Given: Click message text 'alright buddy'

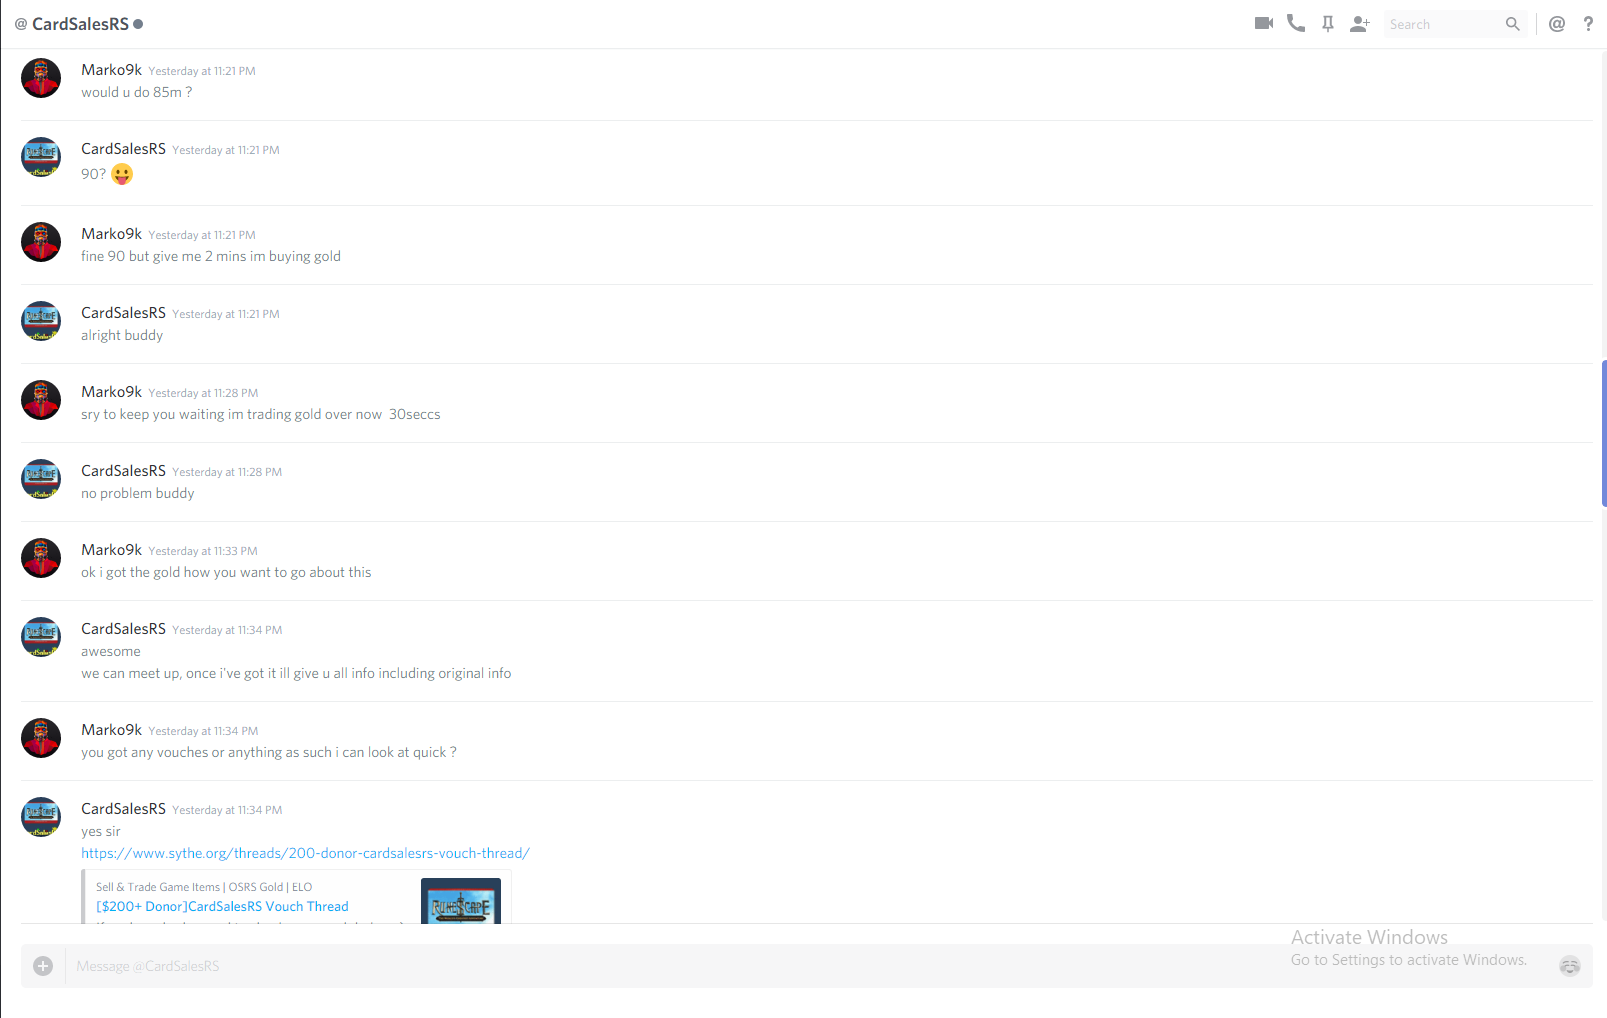Looking at the screenshot, I should pos(122,335).
